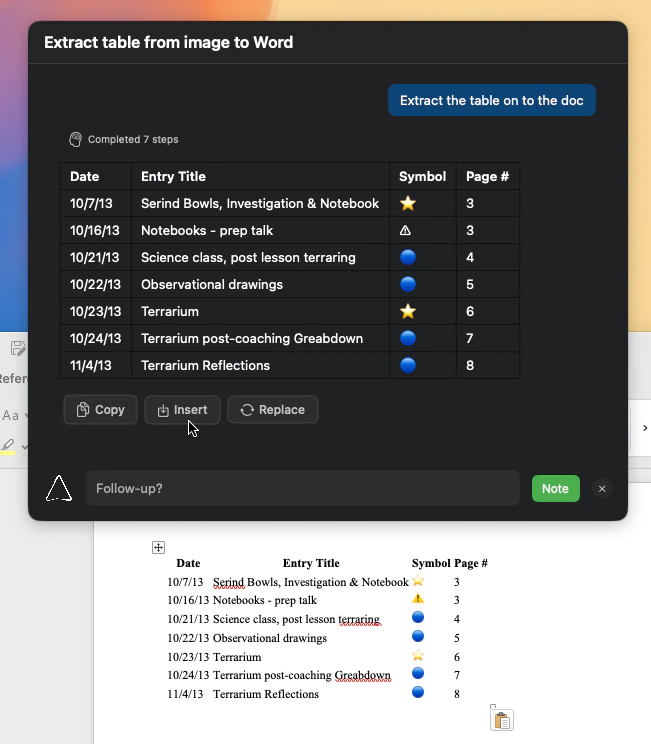Focus the Follow-up text input field
Image resolution: width=651 pixels, height=744 pixels.
click(303, 488)
